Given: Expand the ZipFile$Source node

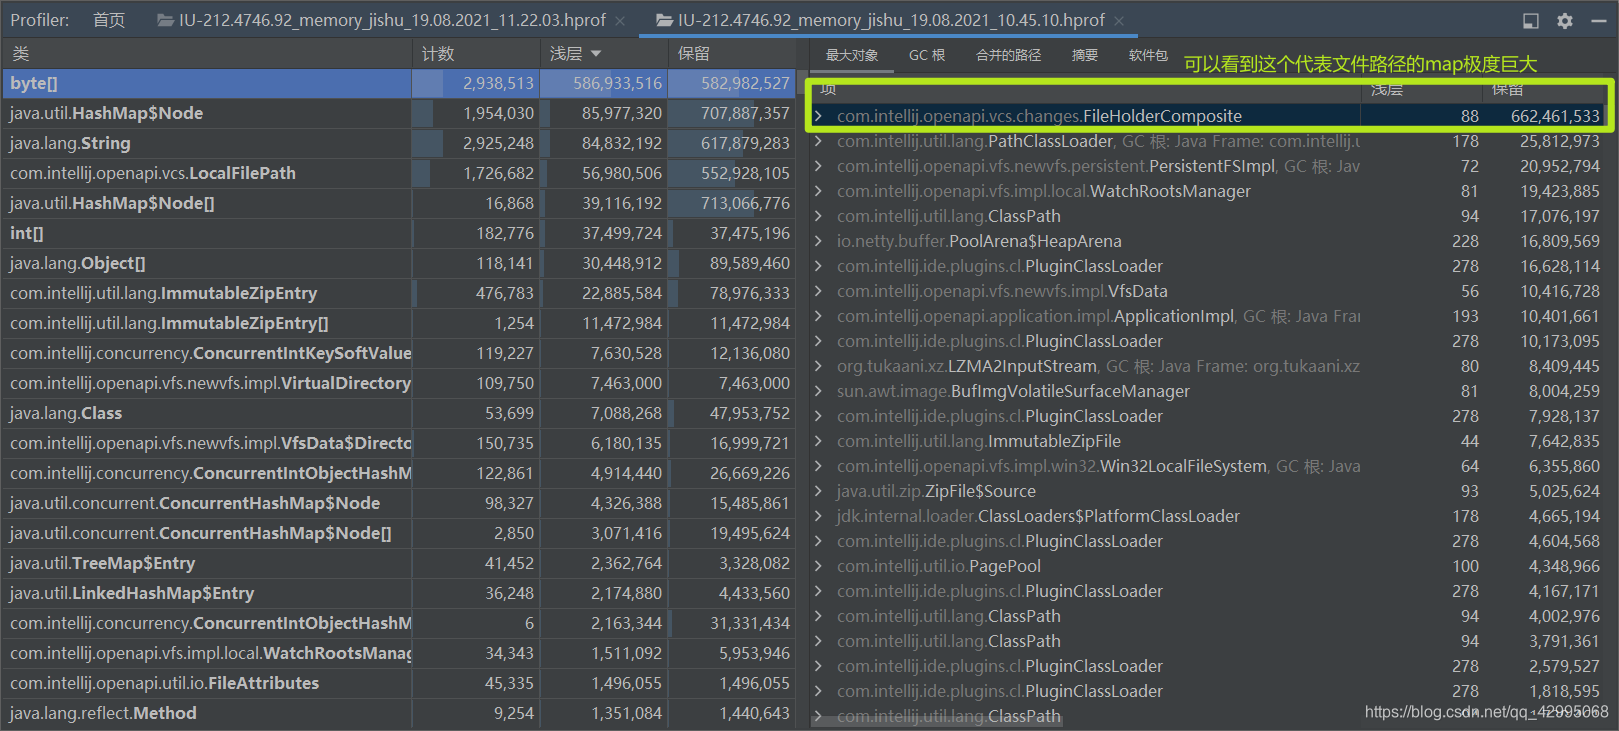Looking at the screenshot, I should 818,491.
